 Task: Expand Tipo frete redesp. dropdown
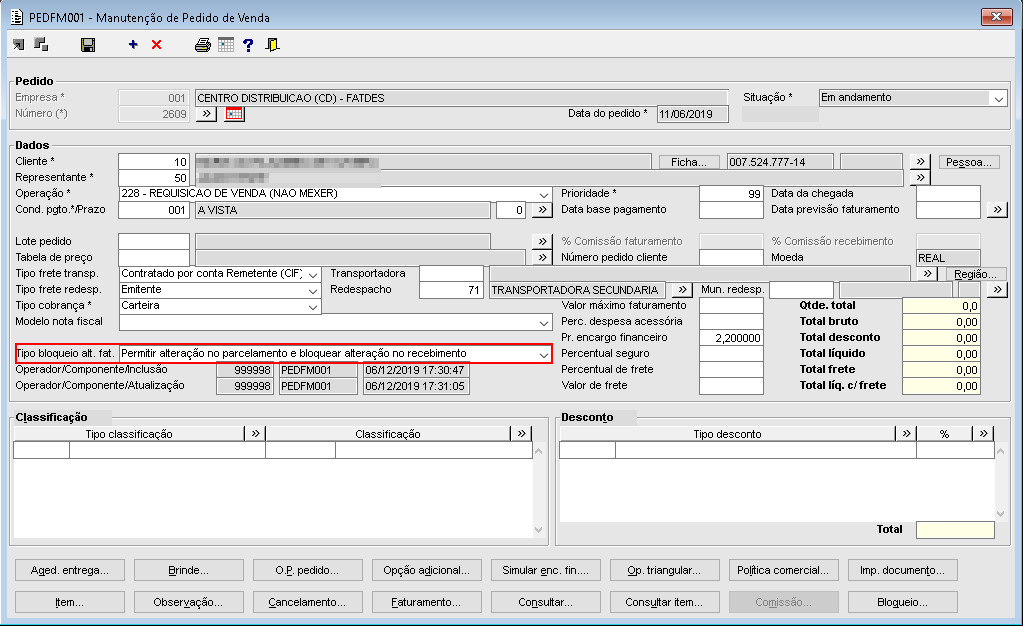click(313, 290)
